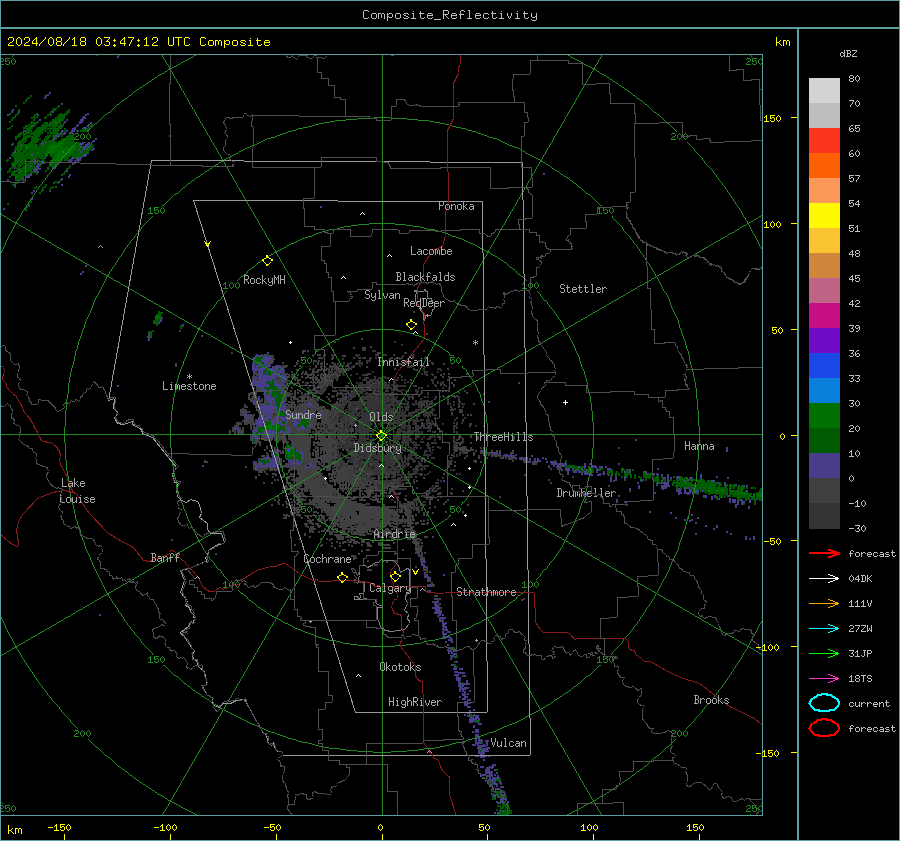Screen dimensions: 900x841
Task: Click the Strathmore city label
Action: (486, 592)
